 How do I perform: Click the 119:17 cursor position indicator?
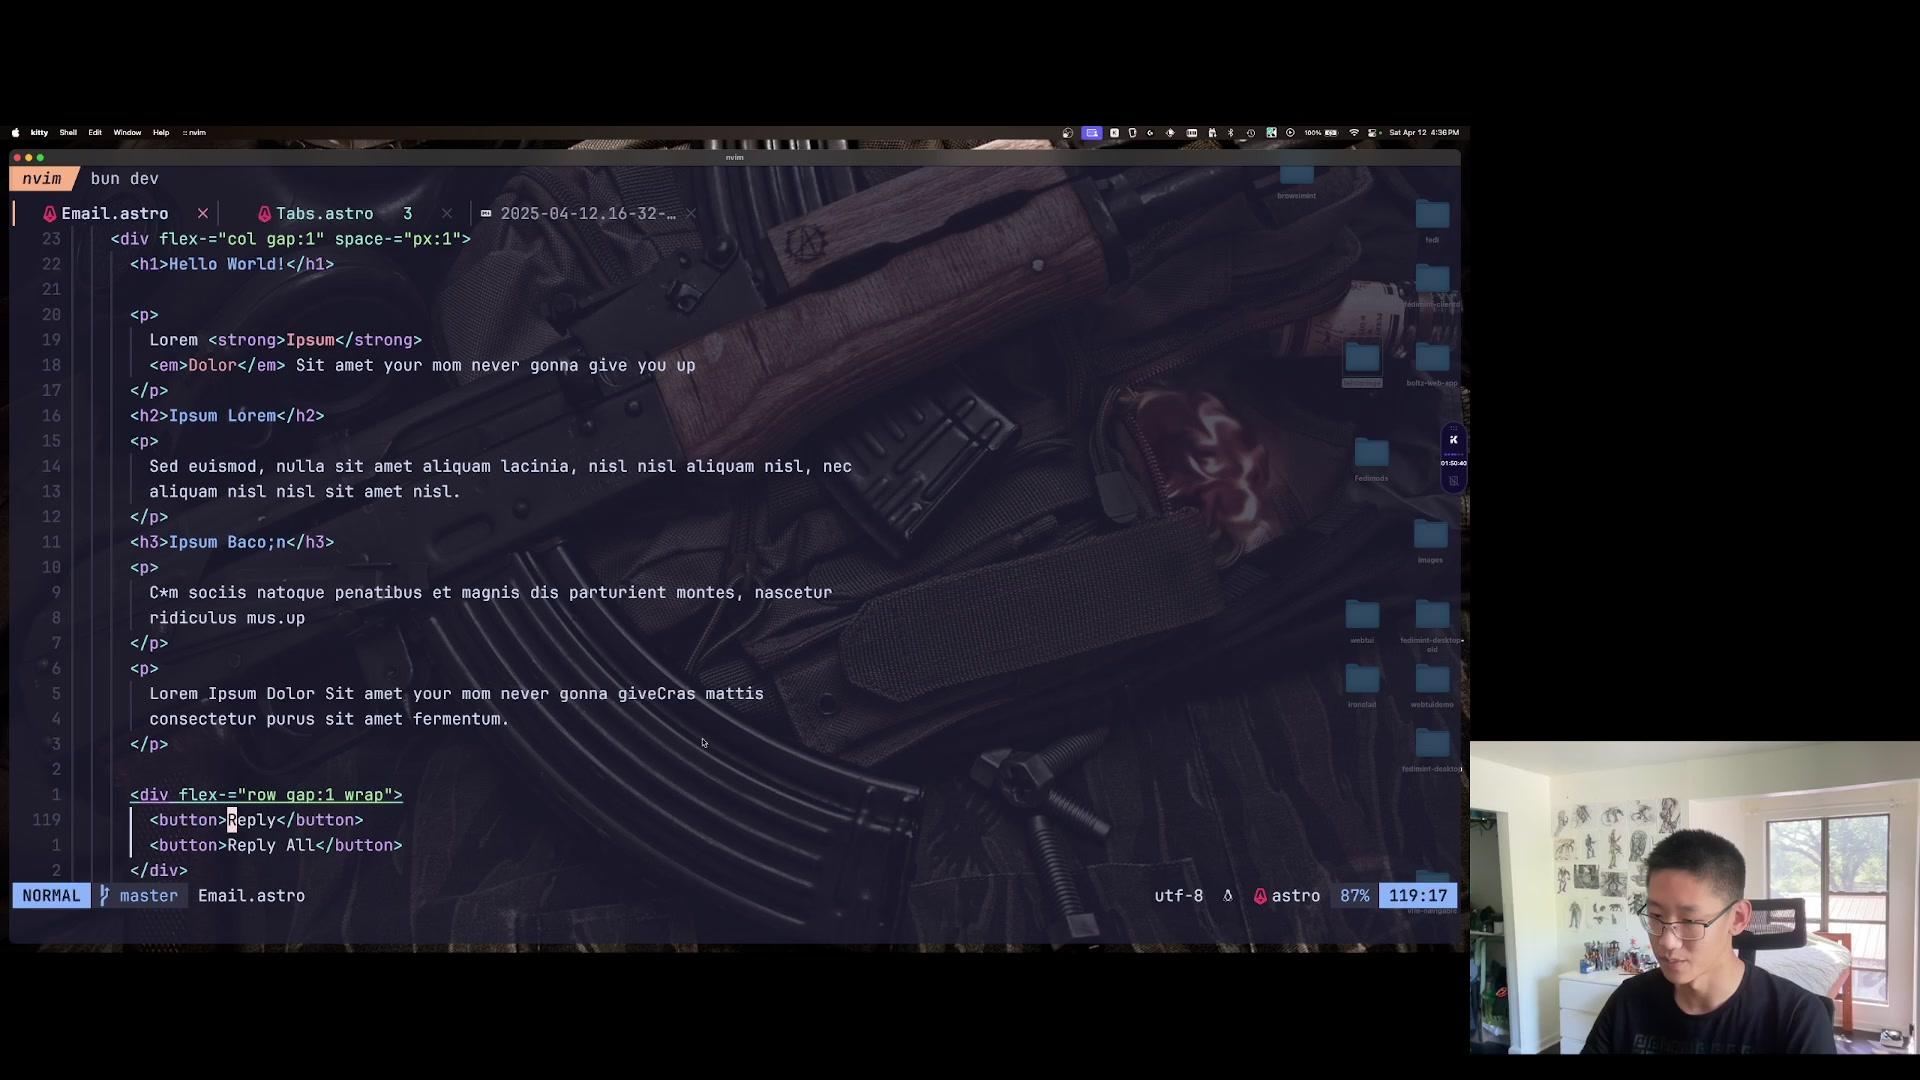pos(1418,896)
